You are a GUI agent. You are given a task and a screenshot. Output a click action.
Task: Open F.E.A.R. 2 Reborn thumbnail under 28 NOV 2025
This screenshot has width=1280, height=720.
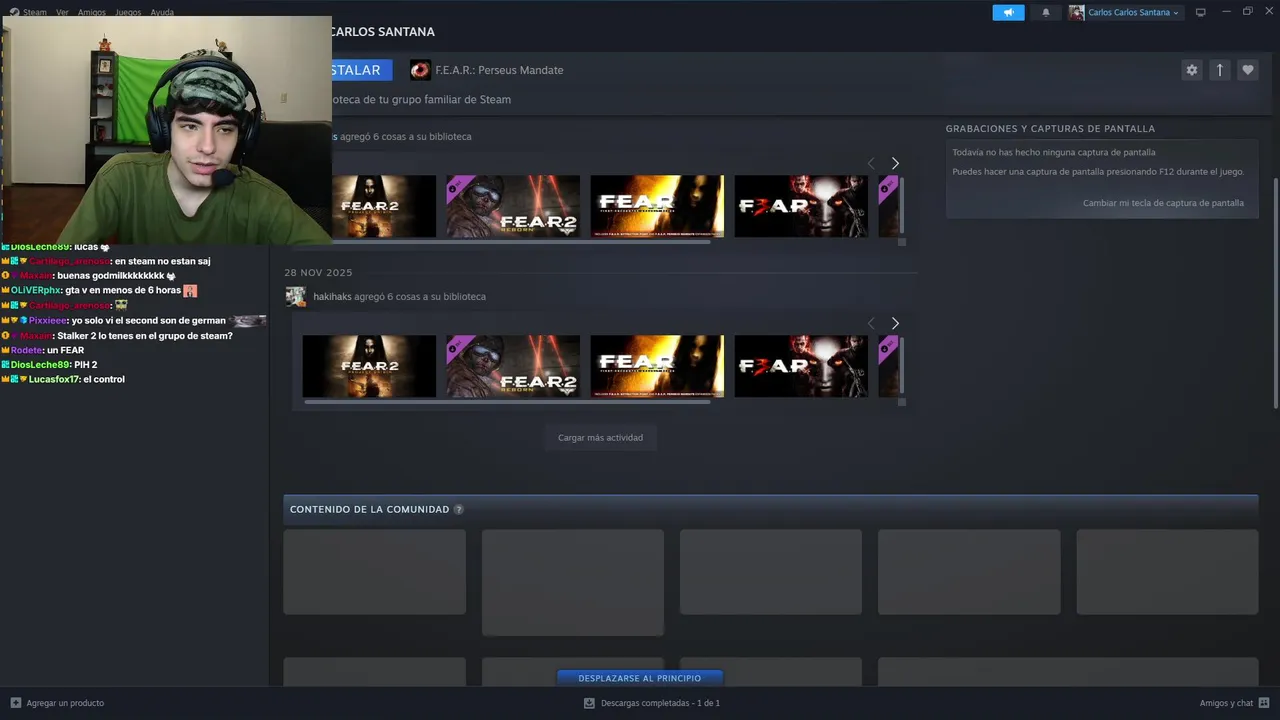pos(513,366)
